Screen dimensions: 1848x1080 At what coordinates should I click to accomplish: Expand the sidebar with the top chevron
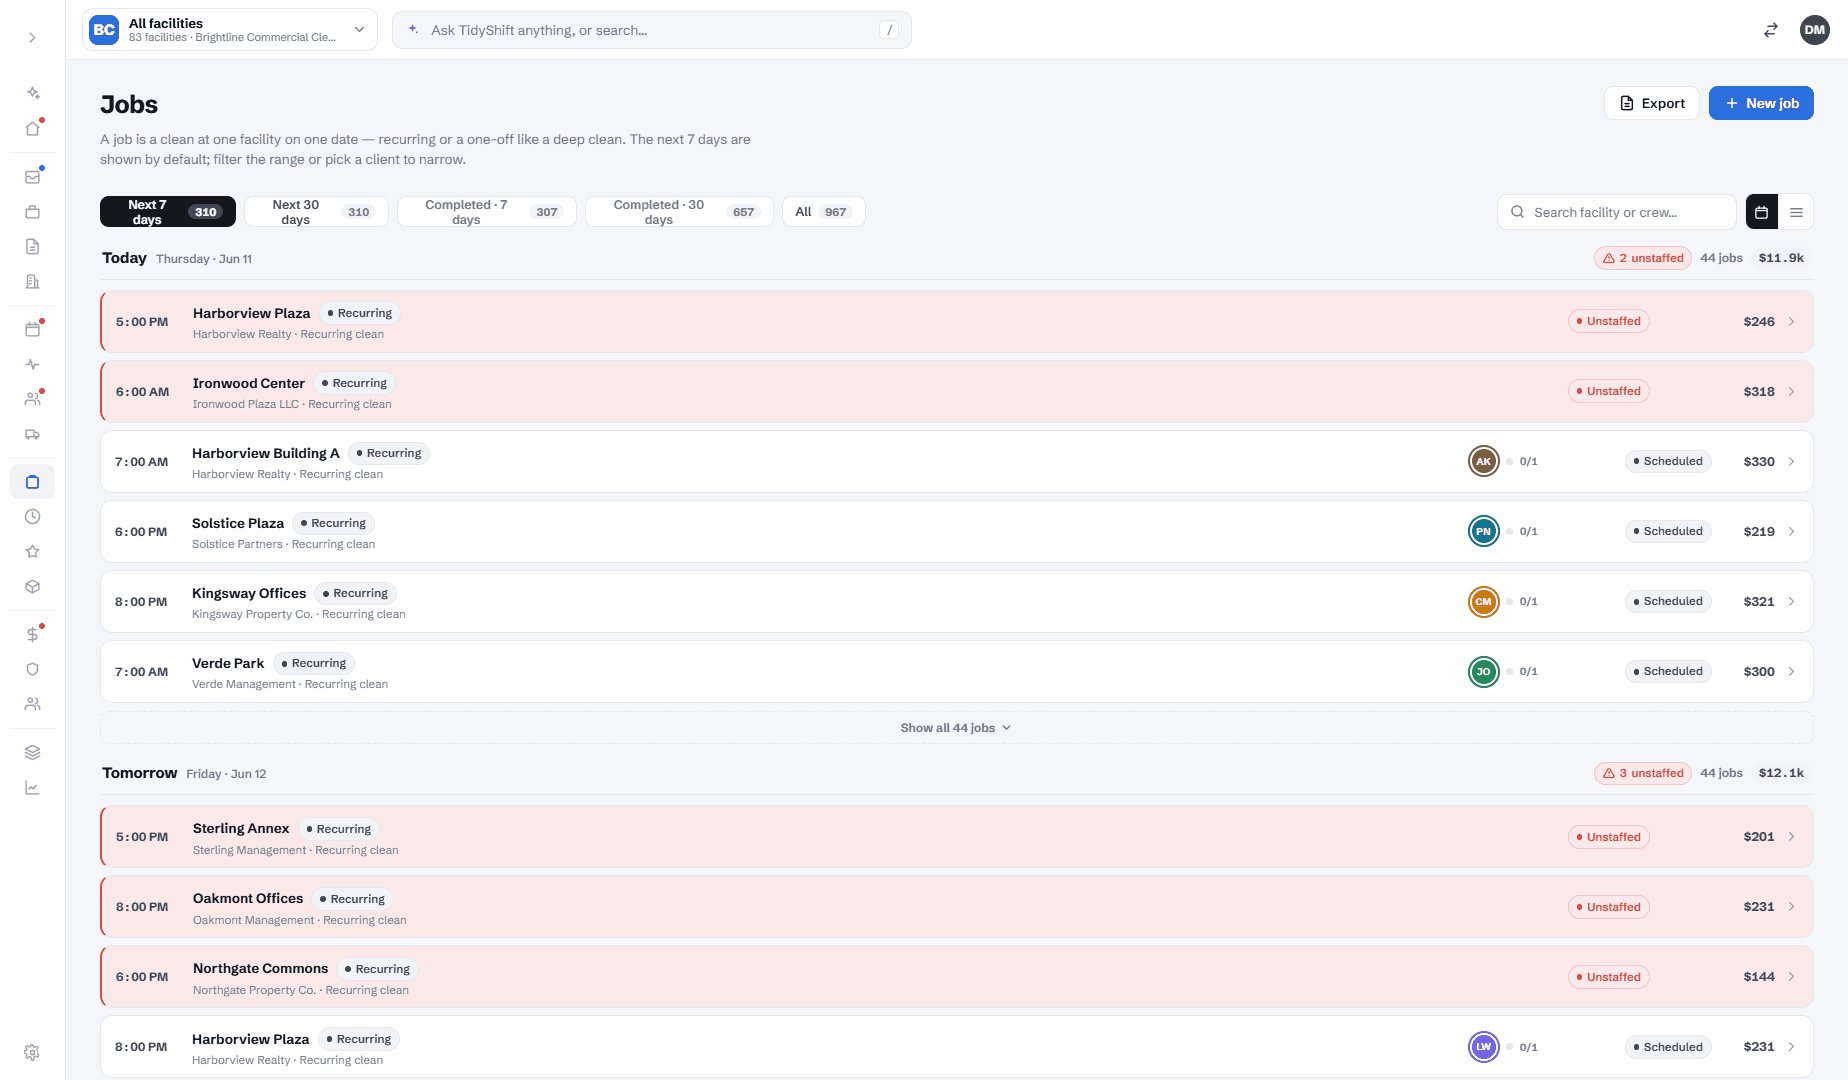32,37
